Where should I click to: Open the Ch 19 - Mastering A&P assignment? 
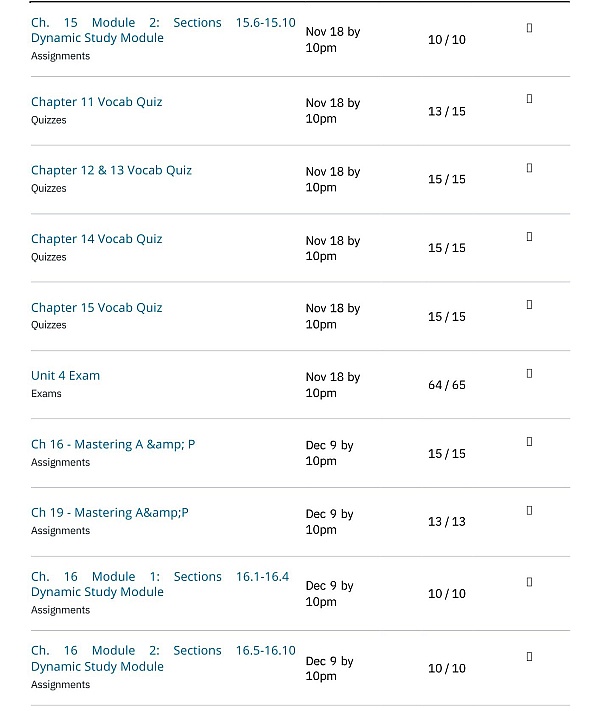click(x=109, y=513)
